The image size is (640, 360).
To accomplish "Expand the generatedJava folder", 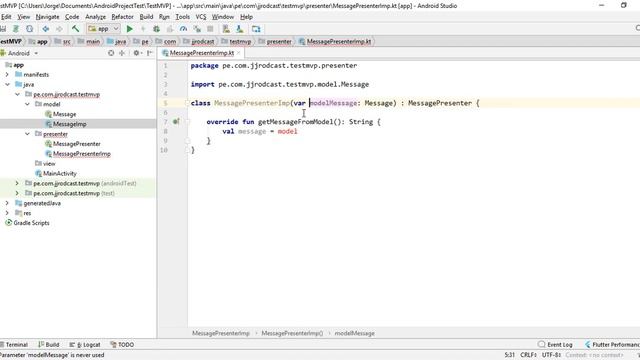I will click(7, 203).
